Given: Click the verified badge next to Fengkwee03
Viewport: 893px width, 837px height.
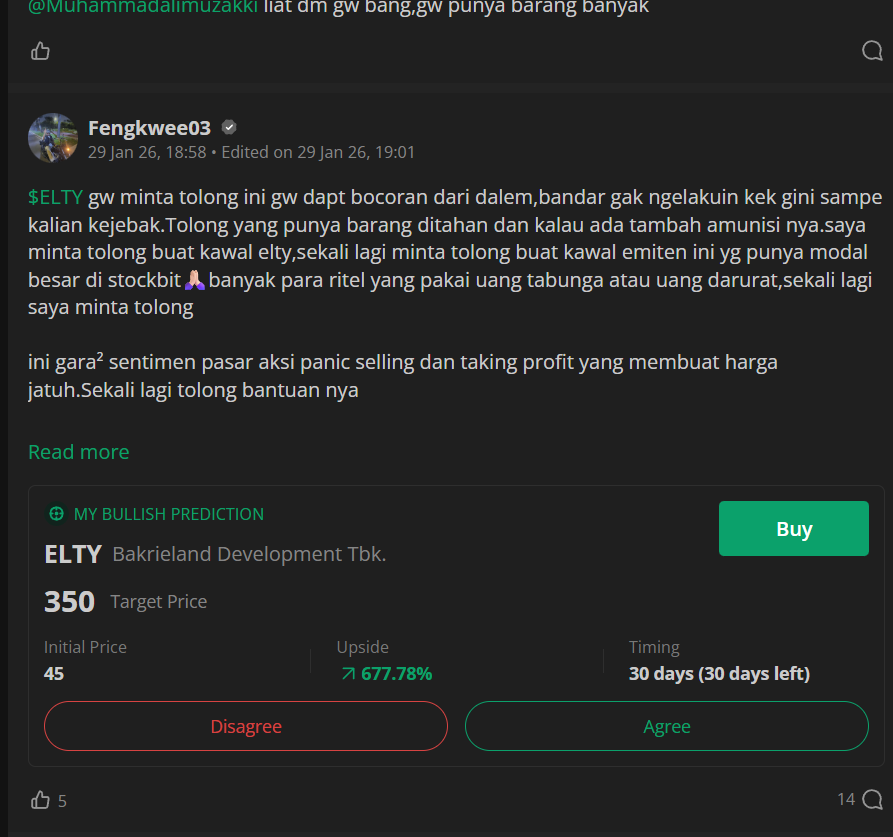Looking at the screenshot, I should (229, 126).
